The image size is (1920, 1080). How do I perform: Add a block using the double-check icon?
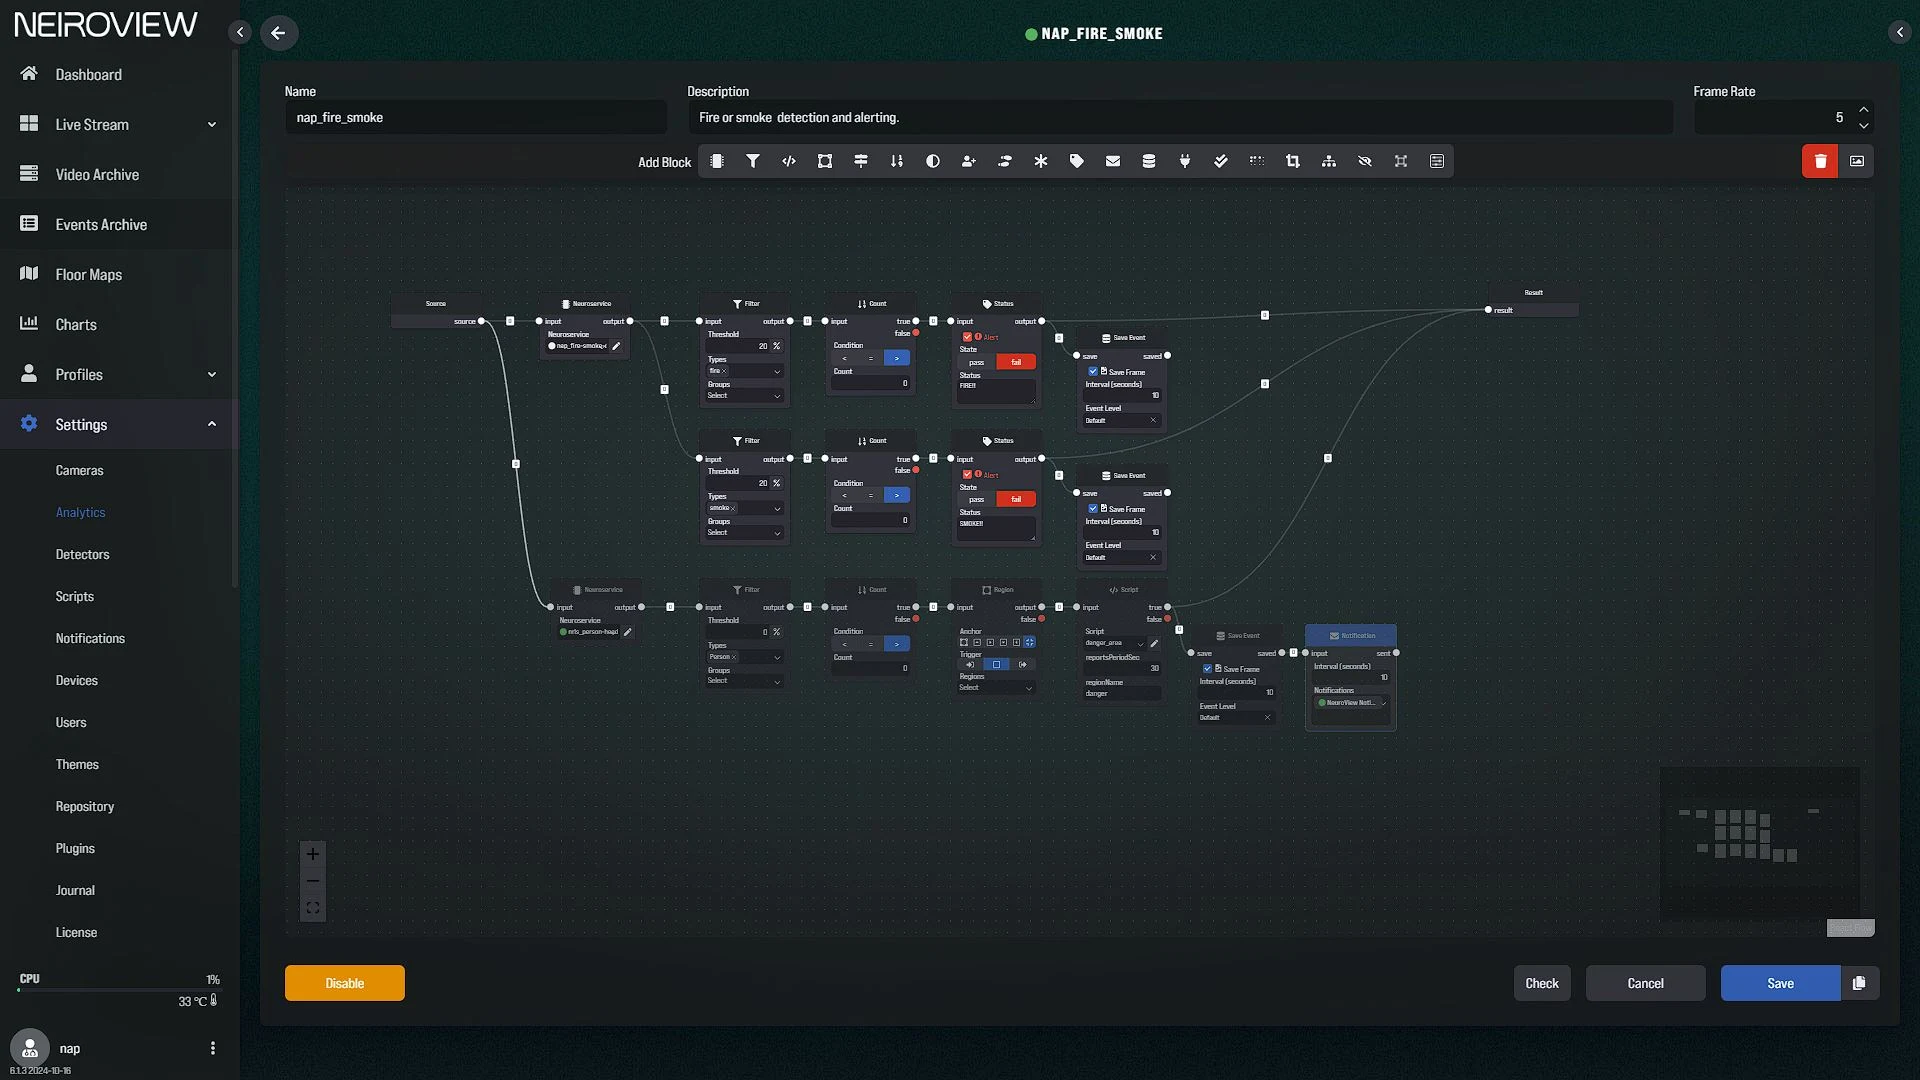click(x=1221, y=161)
